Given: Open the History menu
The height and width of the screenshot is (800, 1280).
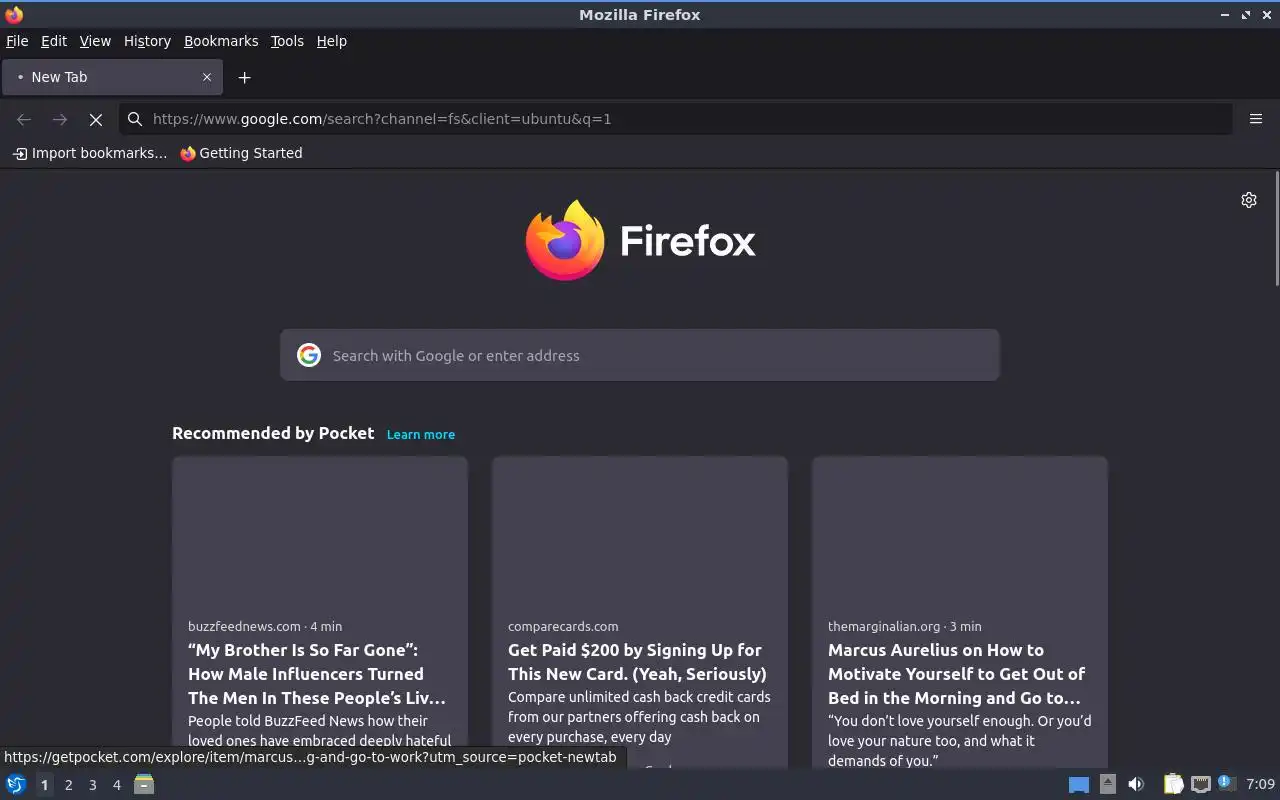Looking at the screenshot, I should coord(147,41).
